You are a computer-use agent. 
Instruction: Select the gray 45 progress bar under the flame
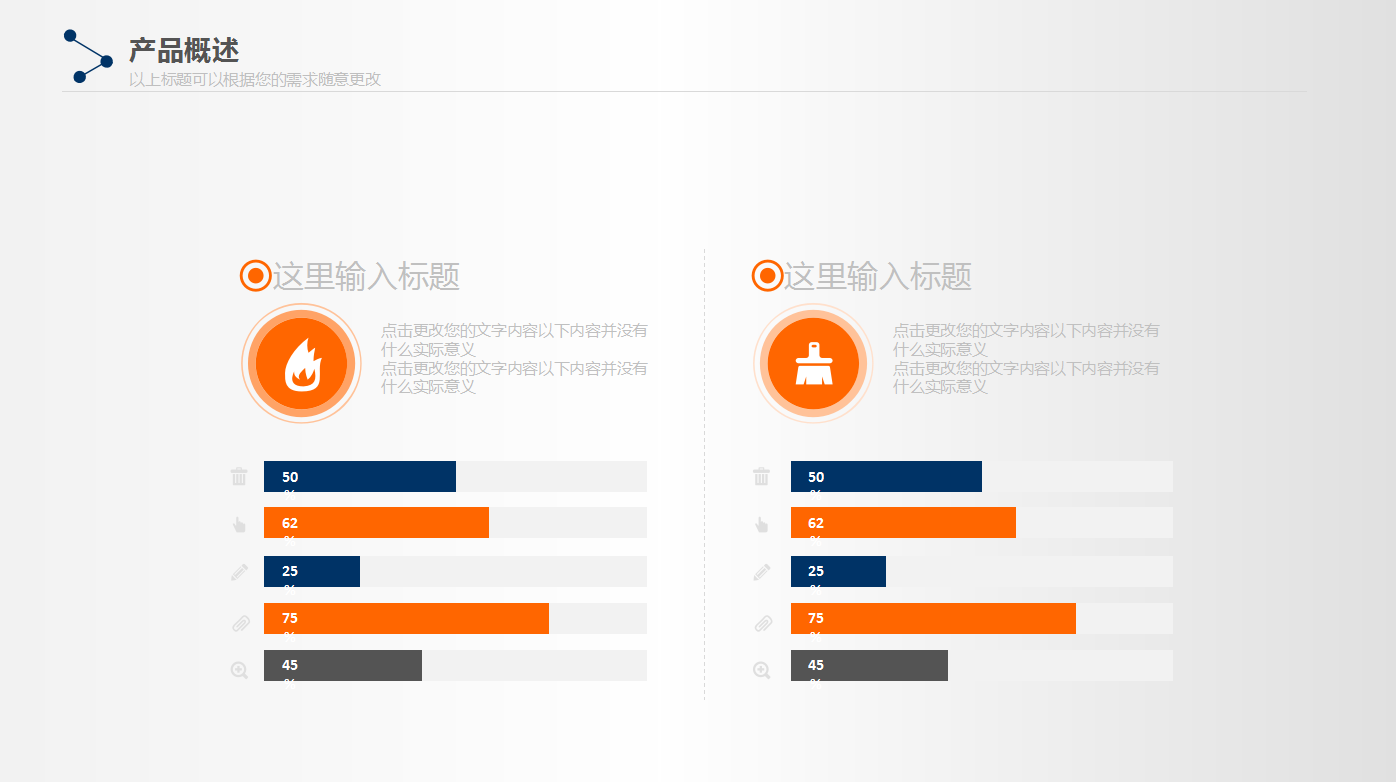tap(343, 665)
